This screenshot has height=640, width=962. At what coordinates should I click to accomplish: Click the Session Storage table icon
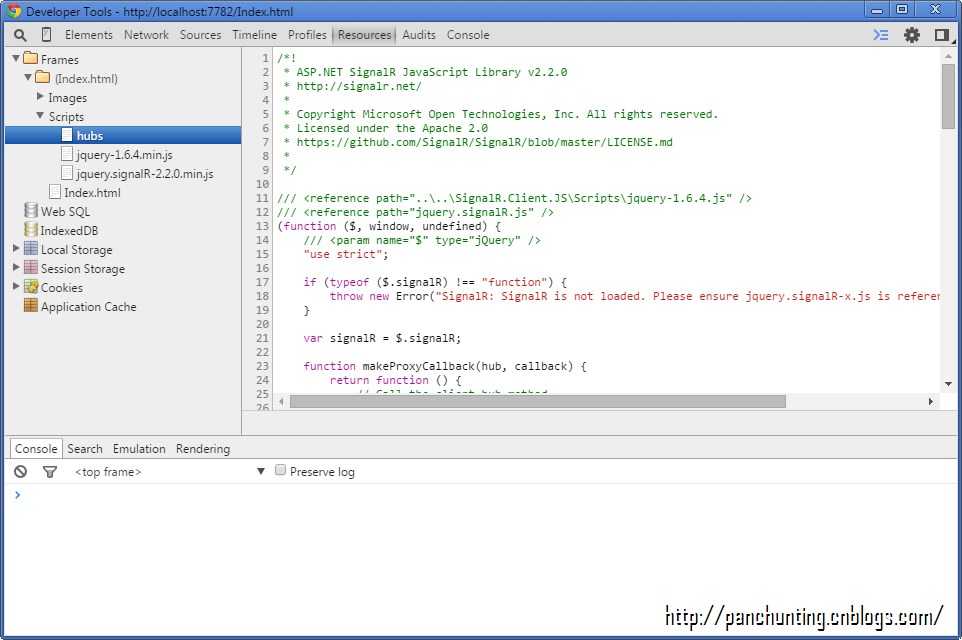point(31,268)
